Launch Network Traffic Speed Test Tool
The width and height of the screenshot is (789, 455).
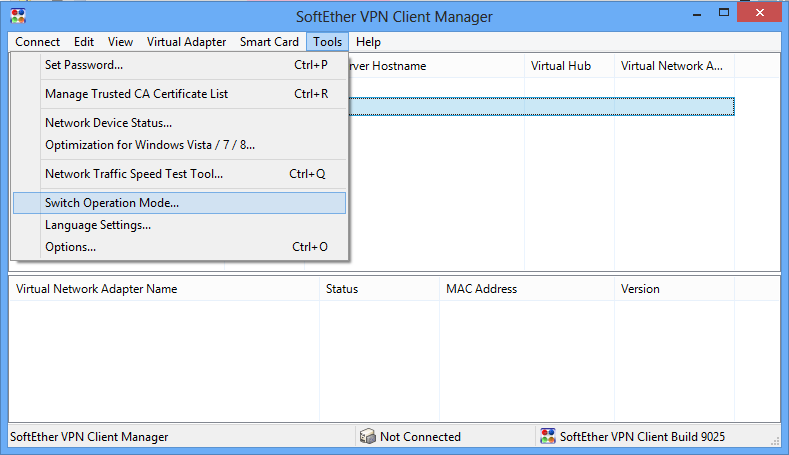tap(134, 174)
